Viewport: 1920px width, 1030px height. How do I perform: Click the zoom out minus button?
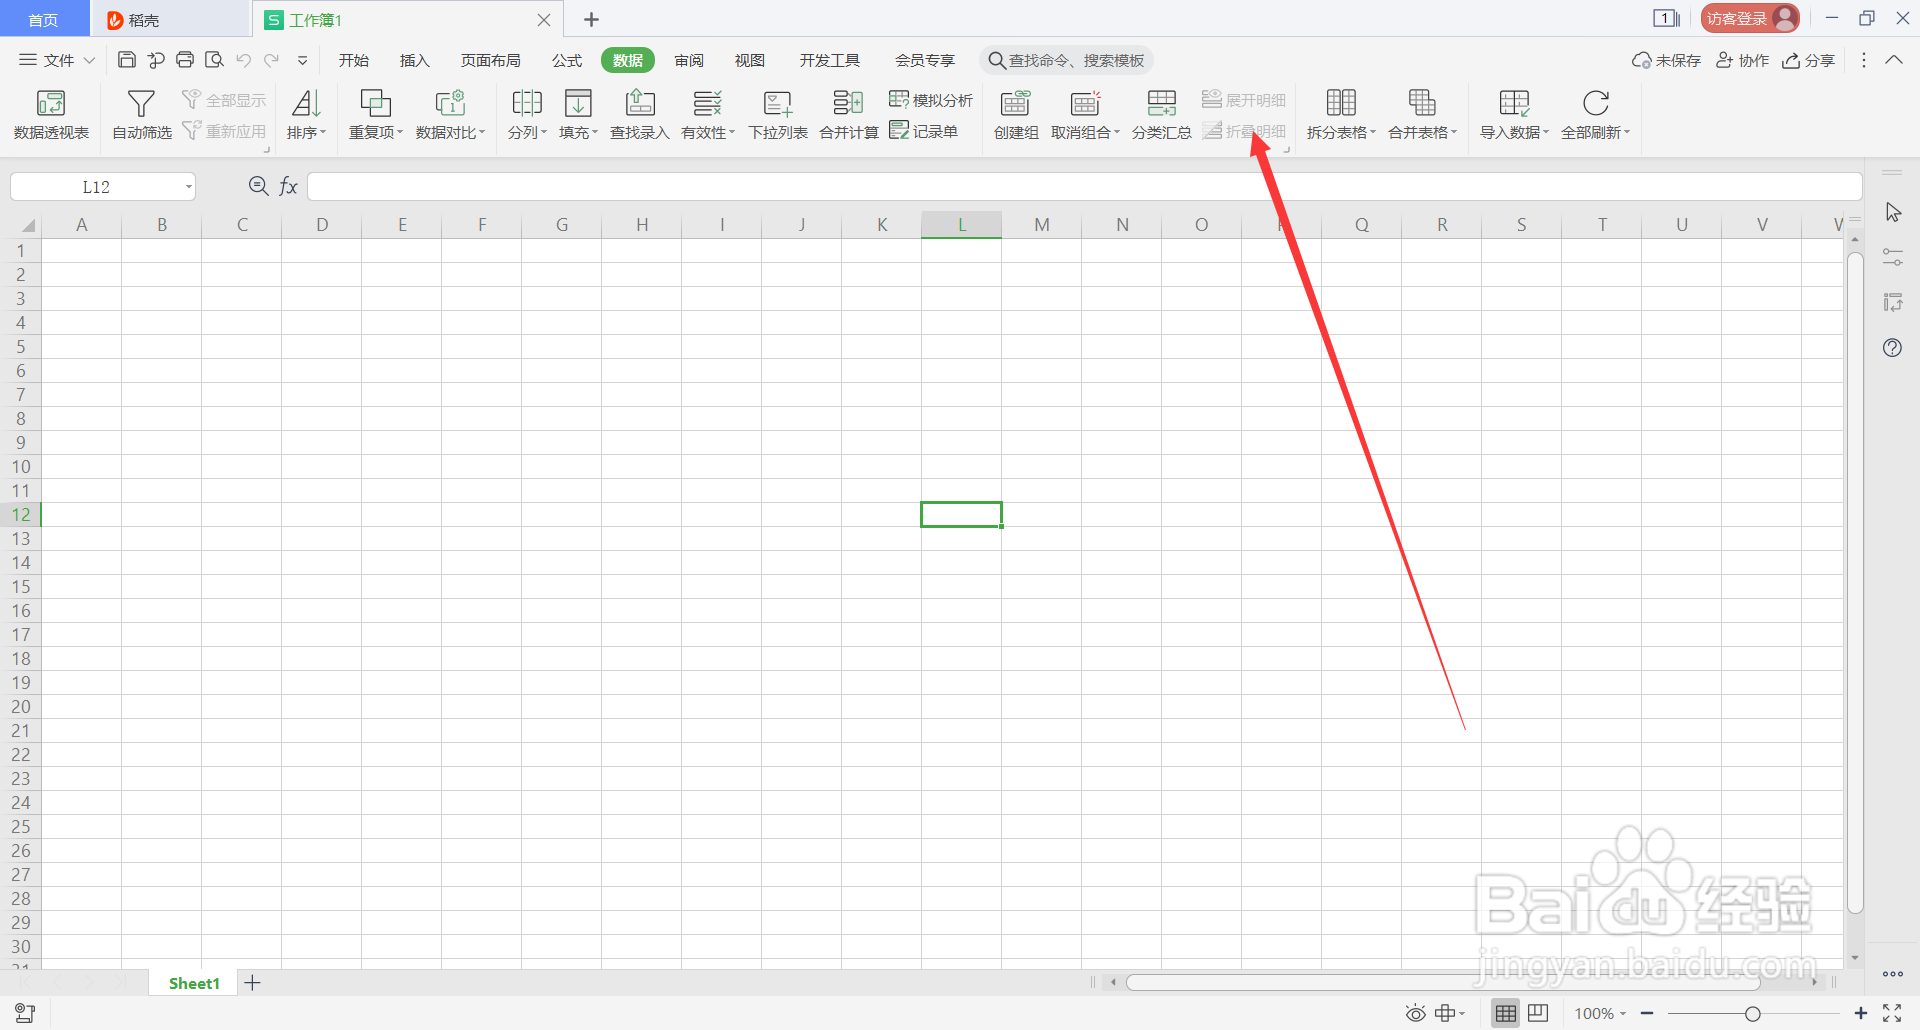tap(1647, 1013)
